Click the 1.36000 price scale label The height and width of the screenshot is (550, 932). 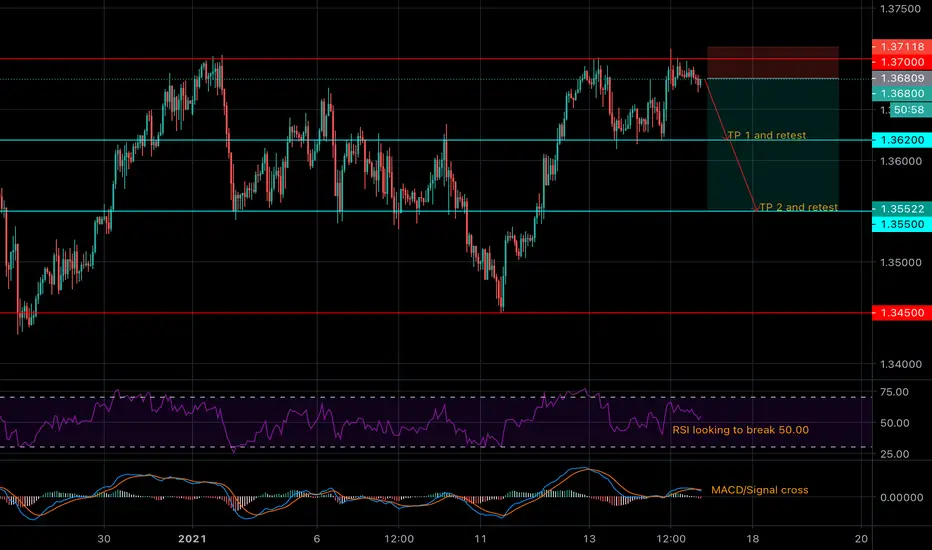click(901, 161)
